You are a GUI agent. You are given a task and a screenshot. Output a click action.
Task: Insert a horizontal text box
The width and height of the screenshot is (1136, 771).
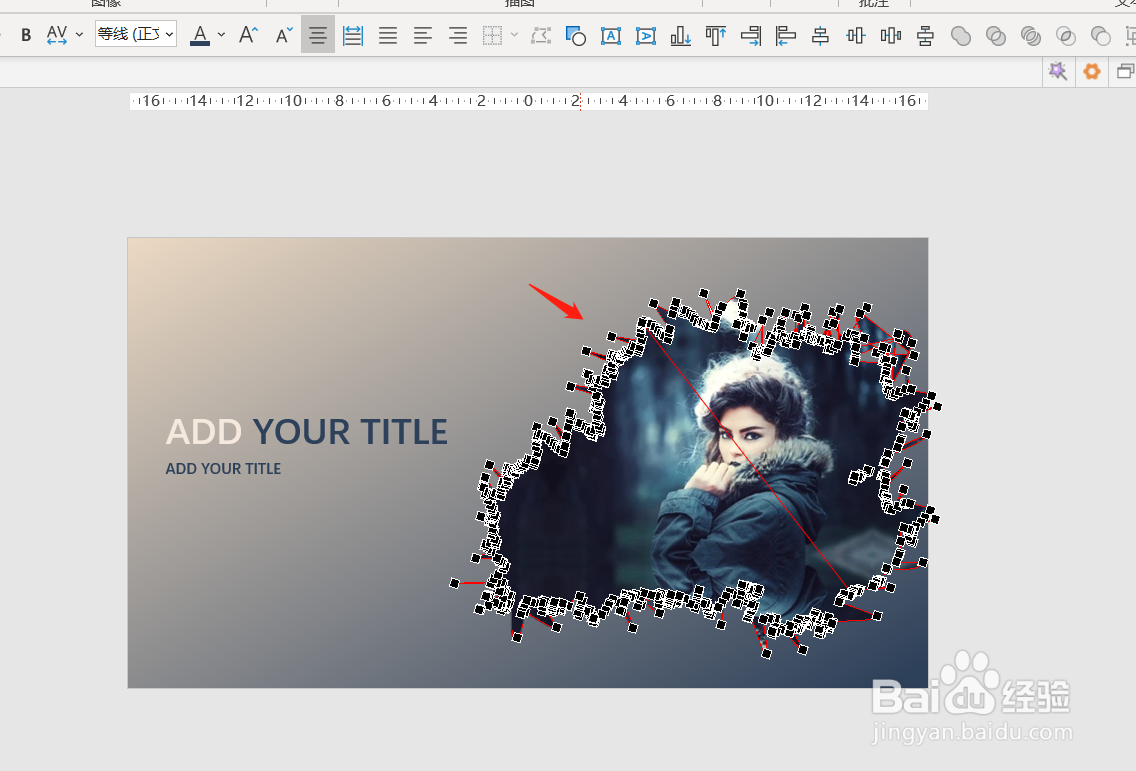tap(611, 35)
